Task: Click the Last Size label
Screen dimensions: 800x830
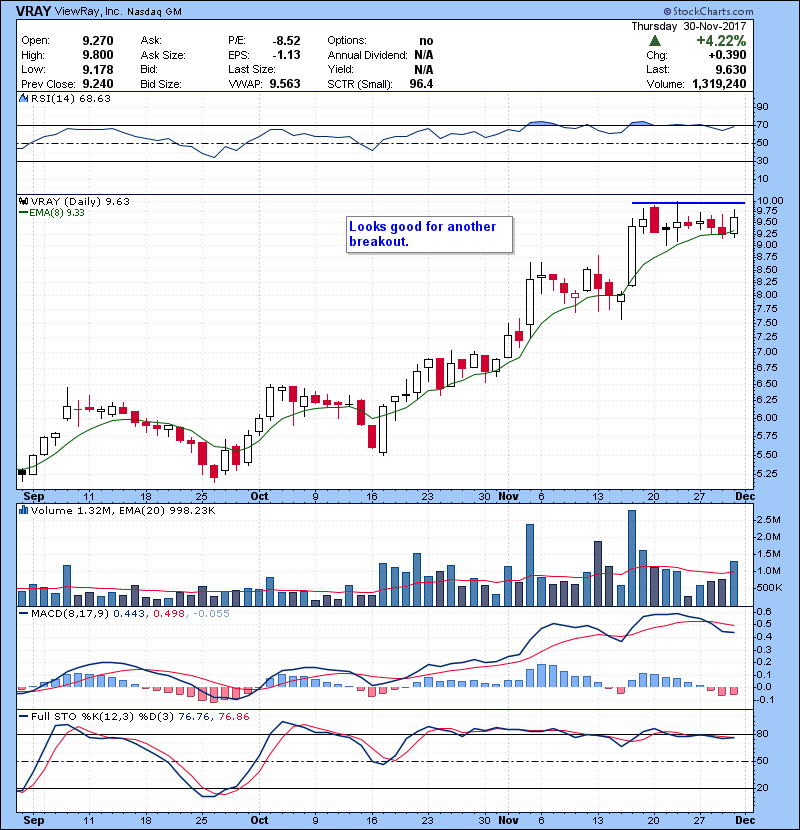Action: tap(251, 69)
